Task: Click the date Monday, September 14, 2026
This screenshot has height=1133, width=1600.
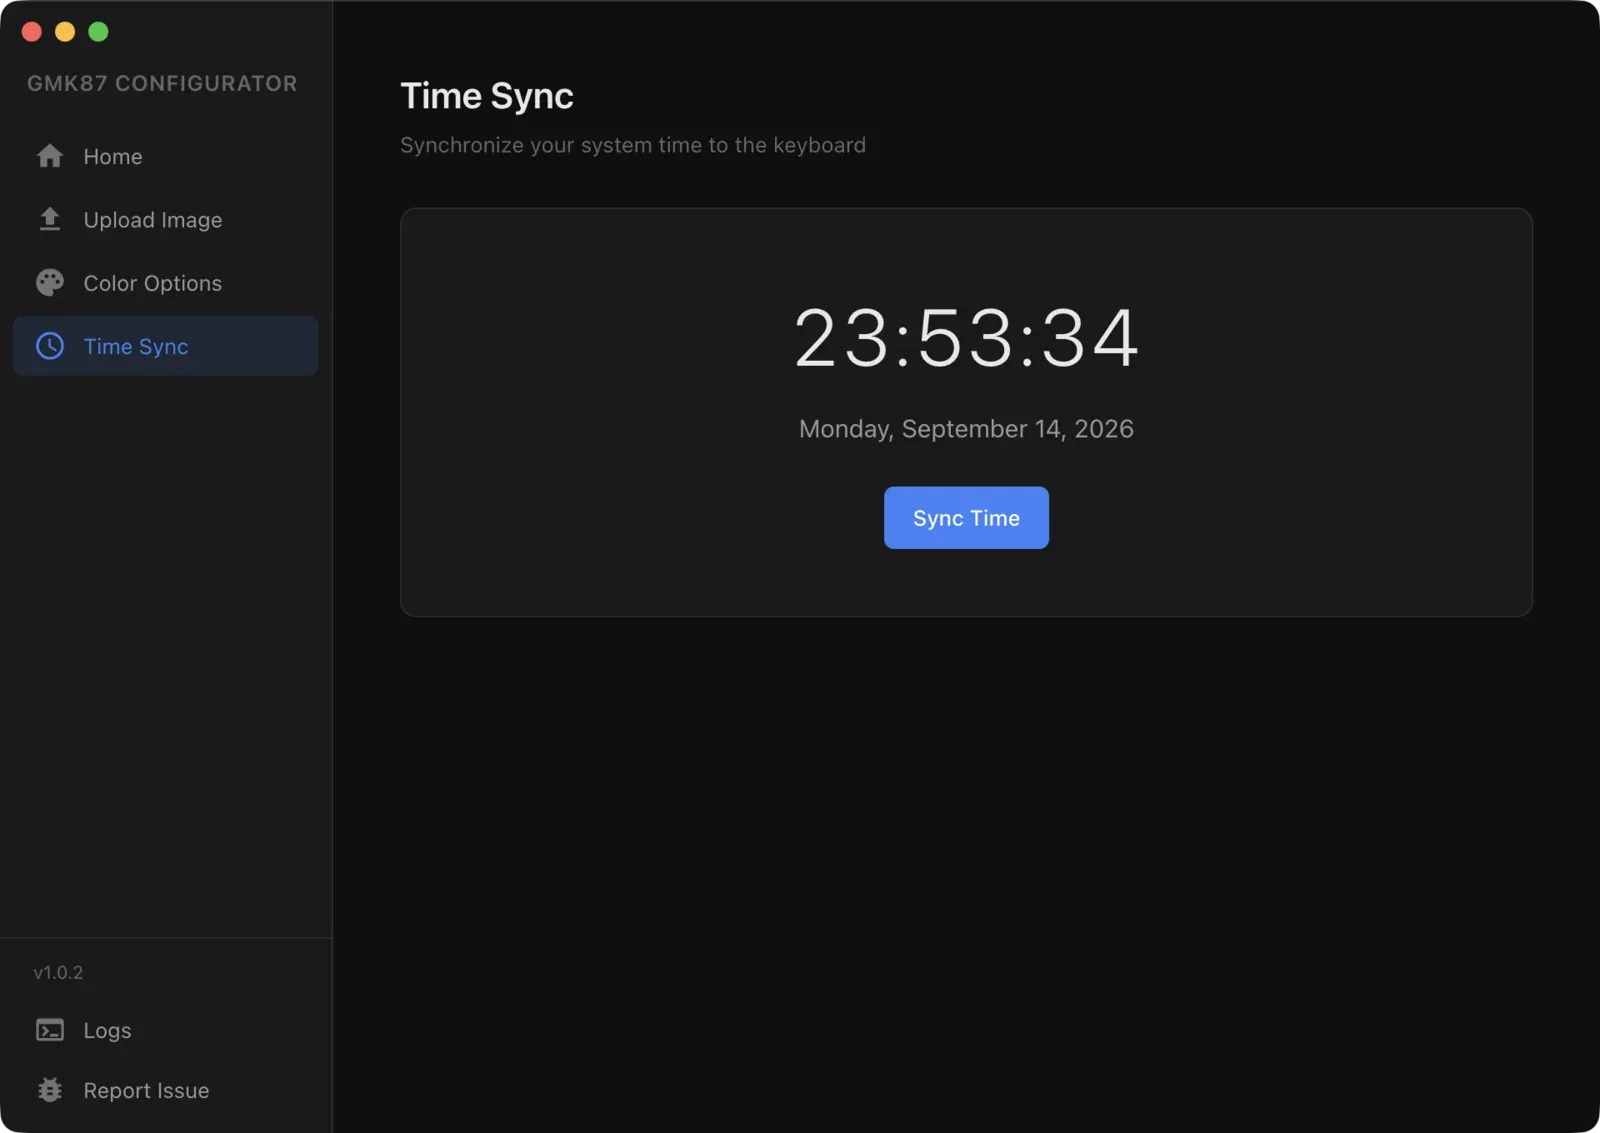Action: click(966, 429)
